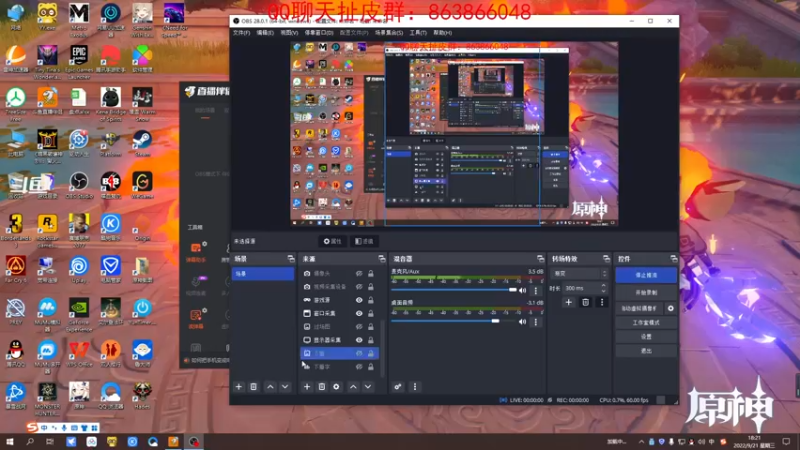The image size is (800, 450).
Task: Enable Studio Mode from Controls
Action: [646, 322]
